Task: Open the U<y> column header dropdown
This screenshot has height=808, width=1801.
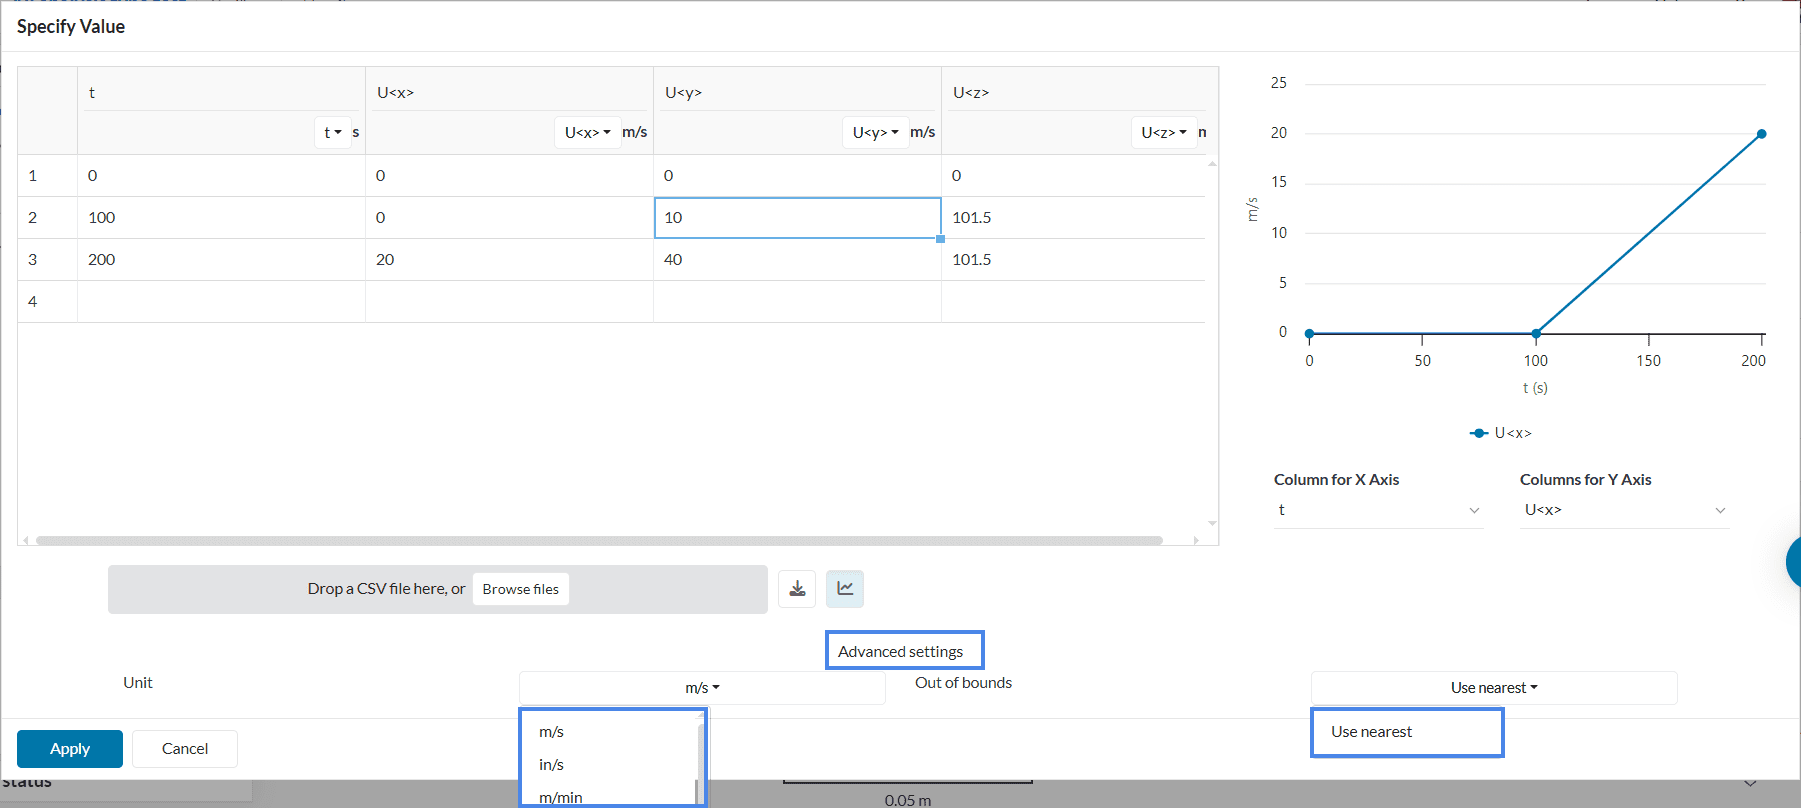Action: 876,132
